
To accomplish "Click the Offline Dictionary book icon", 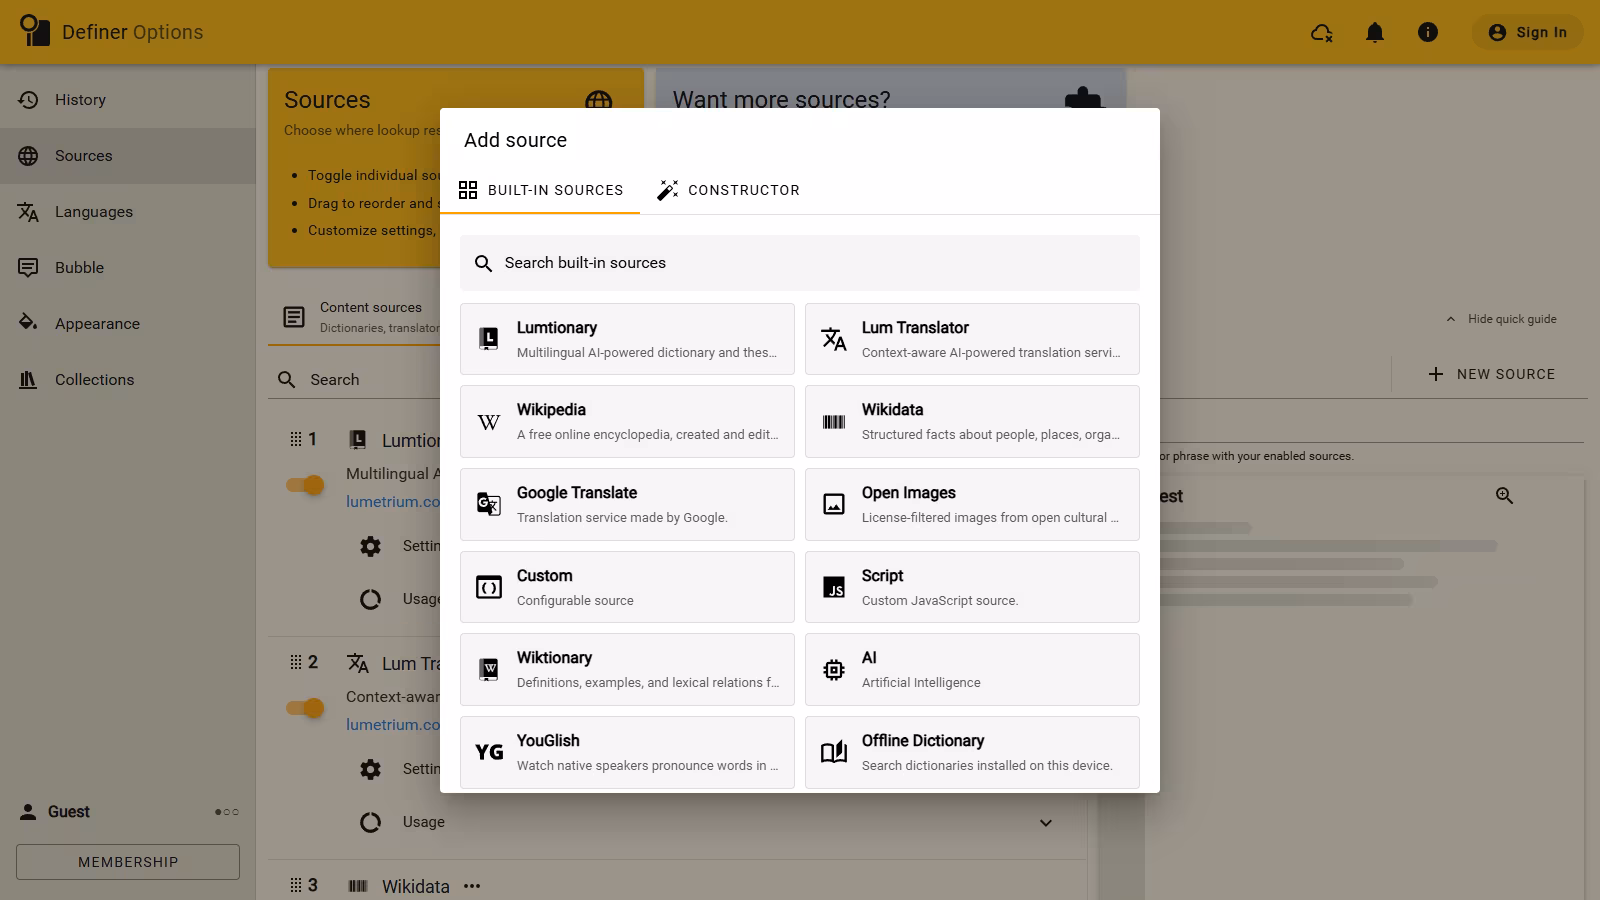I will pos(834,752).
